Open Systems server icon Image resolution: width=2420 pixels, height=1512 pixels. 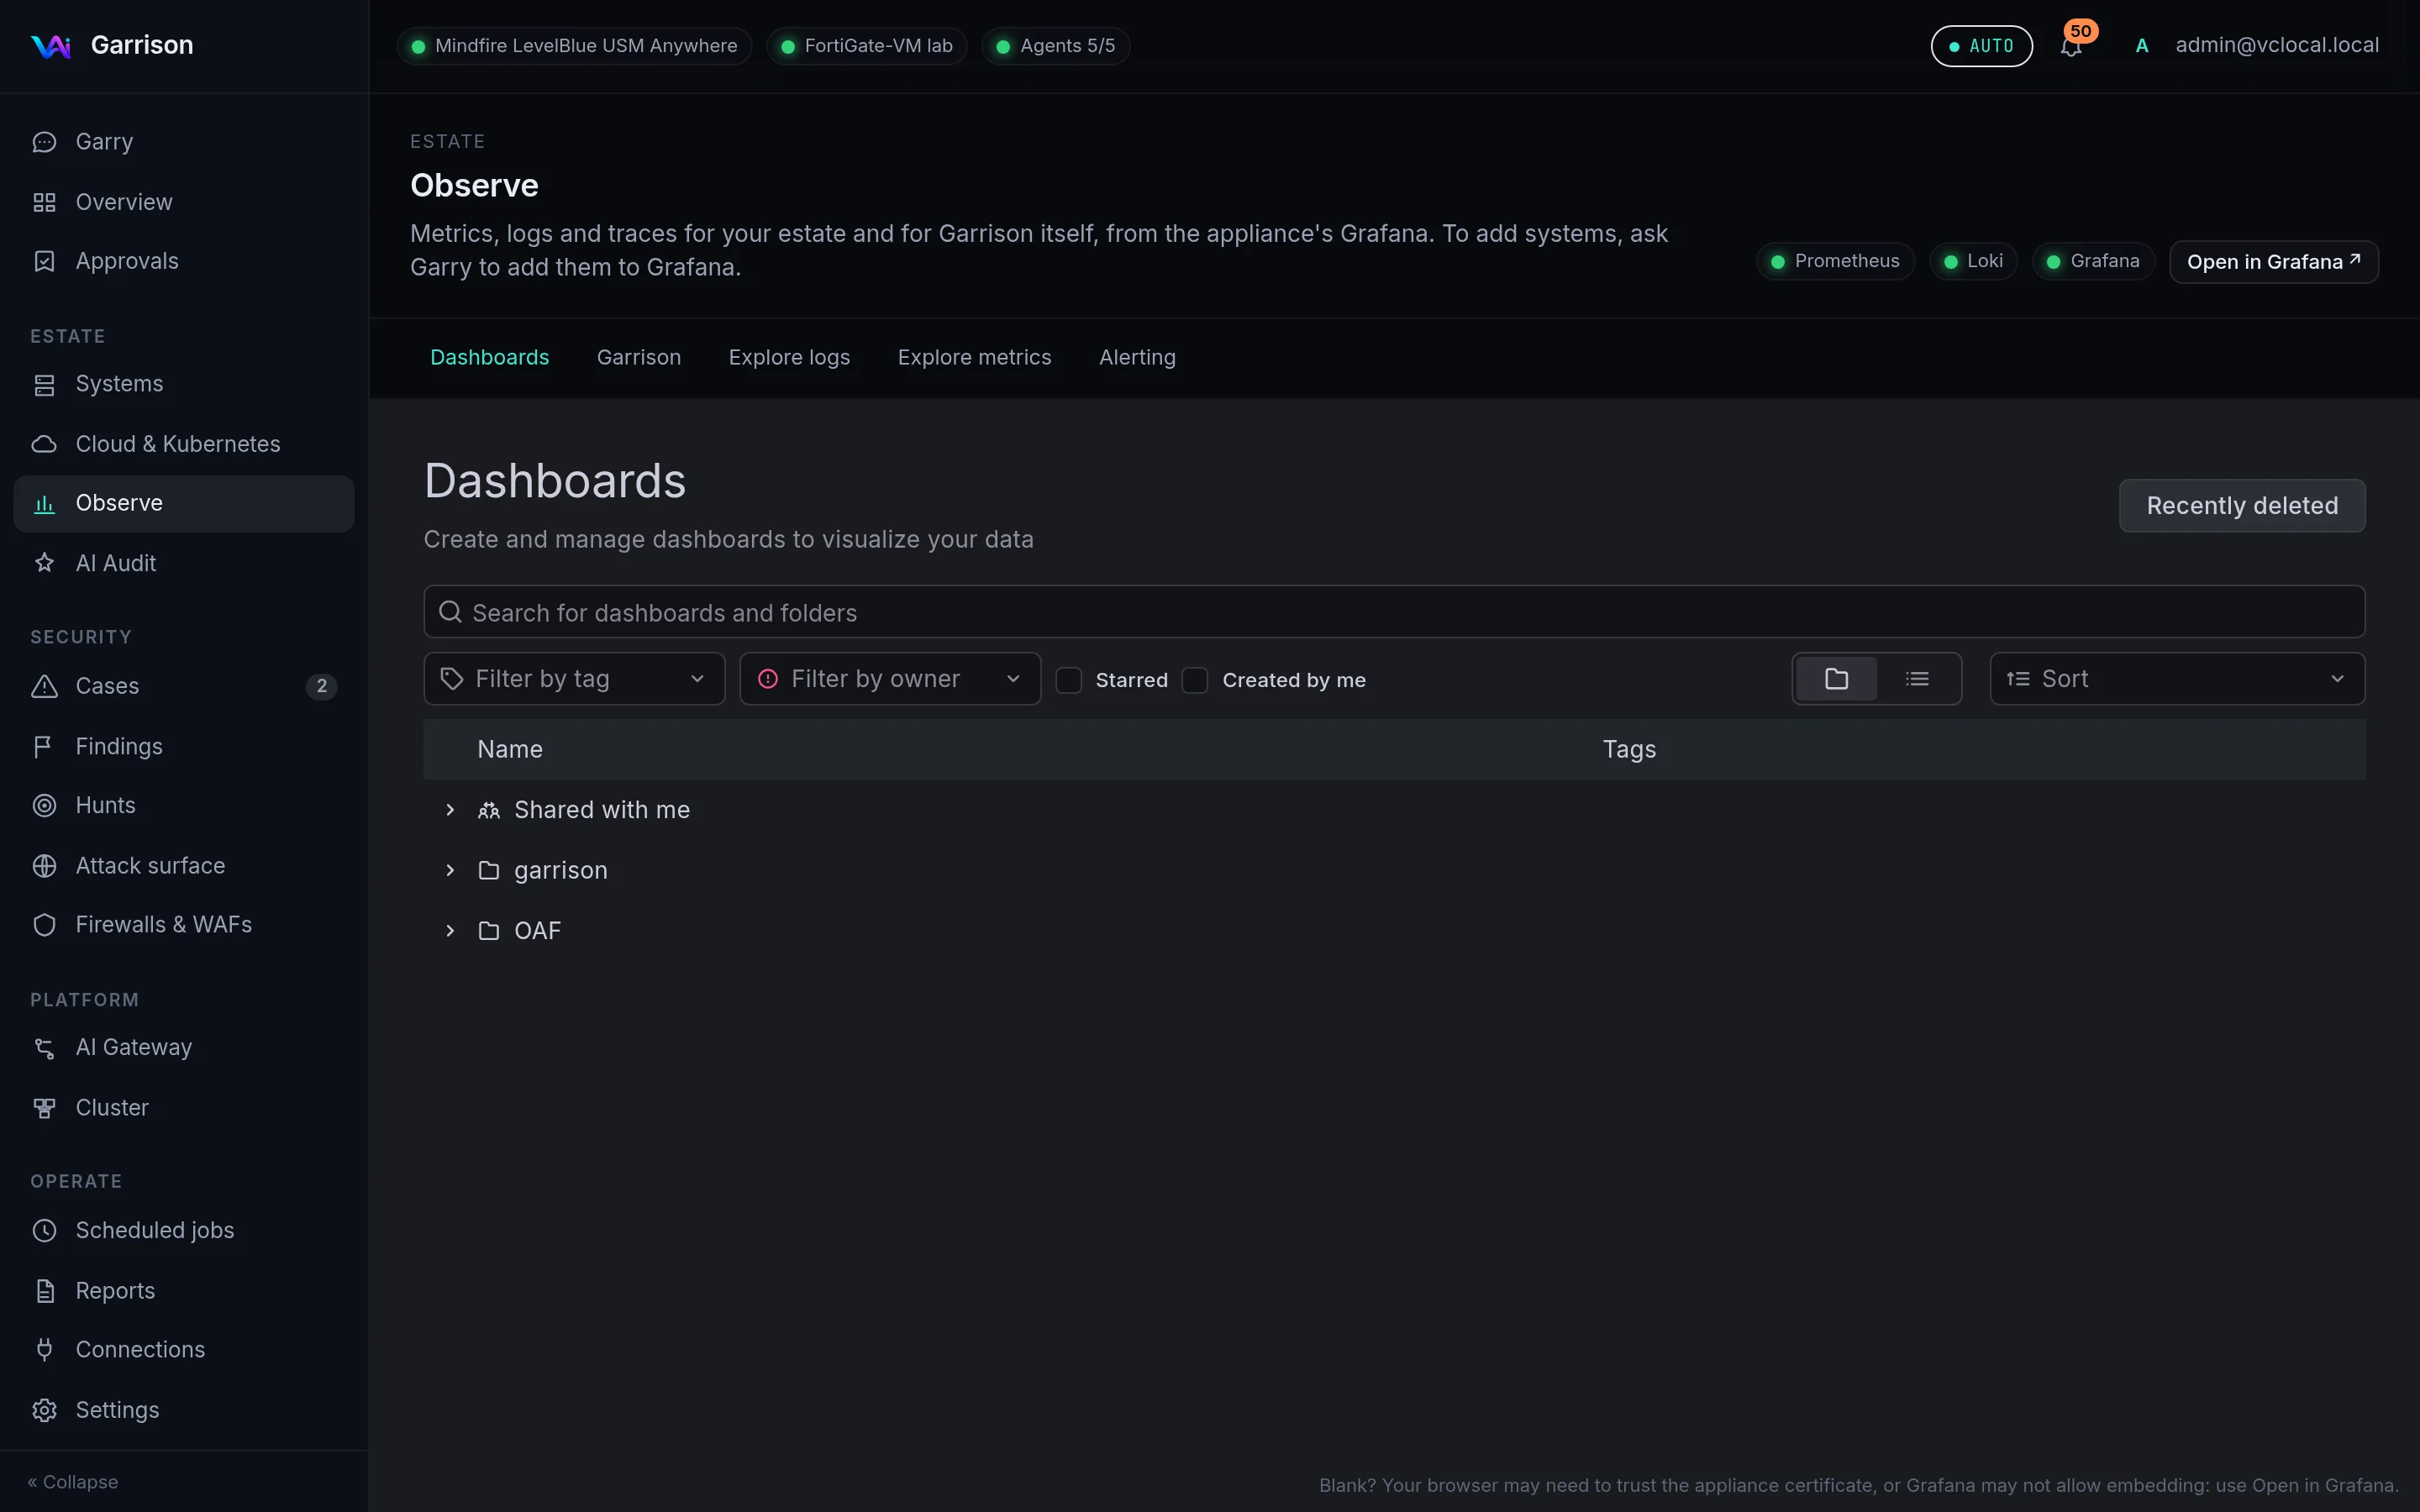44,384
